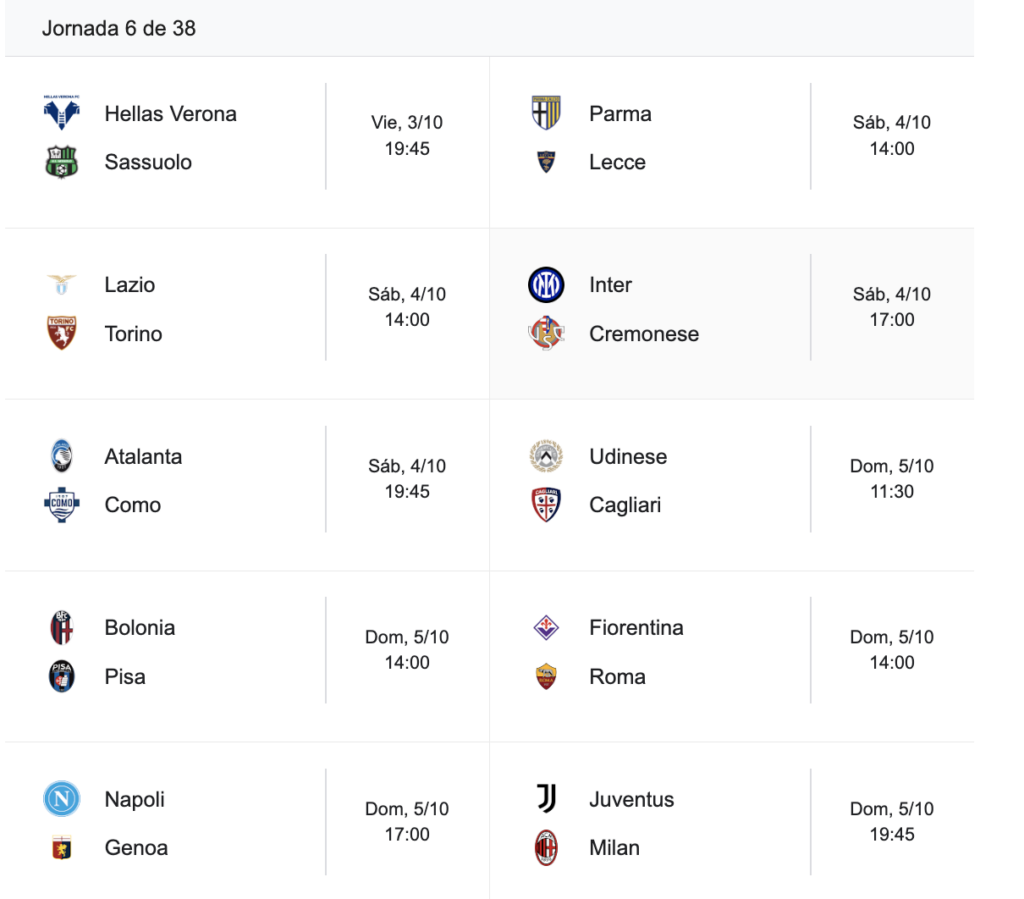Open the Bolonia team name link

pos(140,628)
